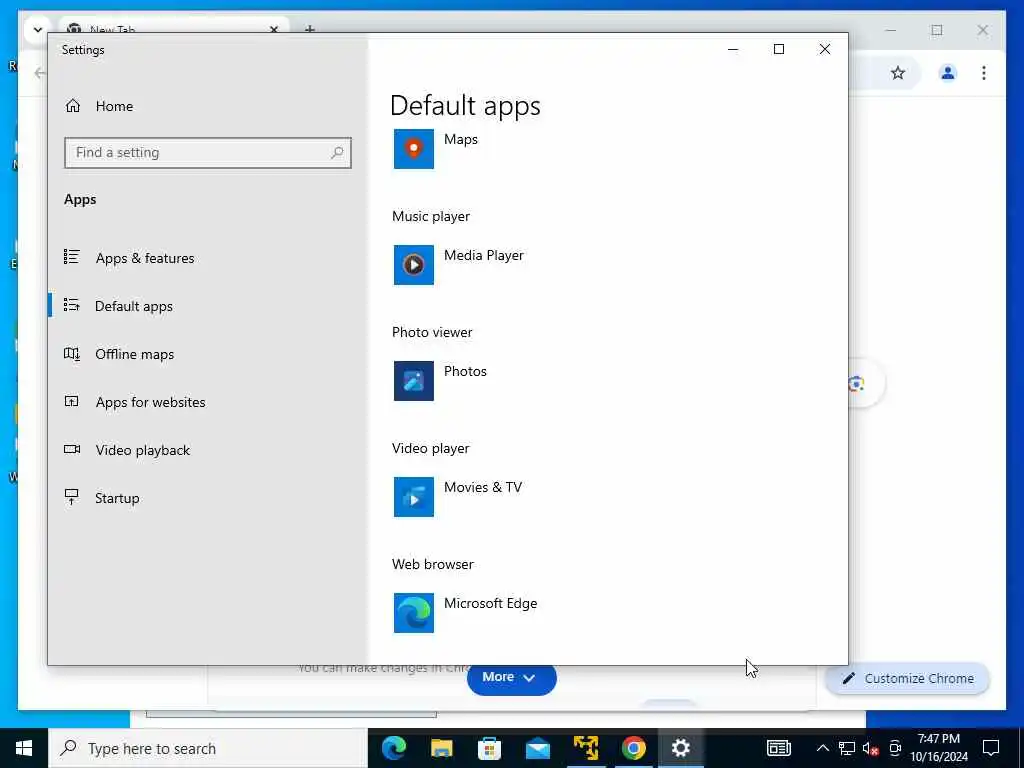Click Customize Chrome button
Viewport: 1024px width, 768px height.
click(x=908, y=679)
